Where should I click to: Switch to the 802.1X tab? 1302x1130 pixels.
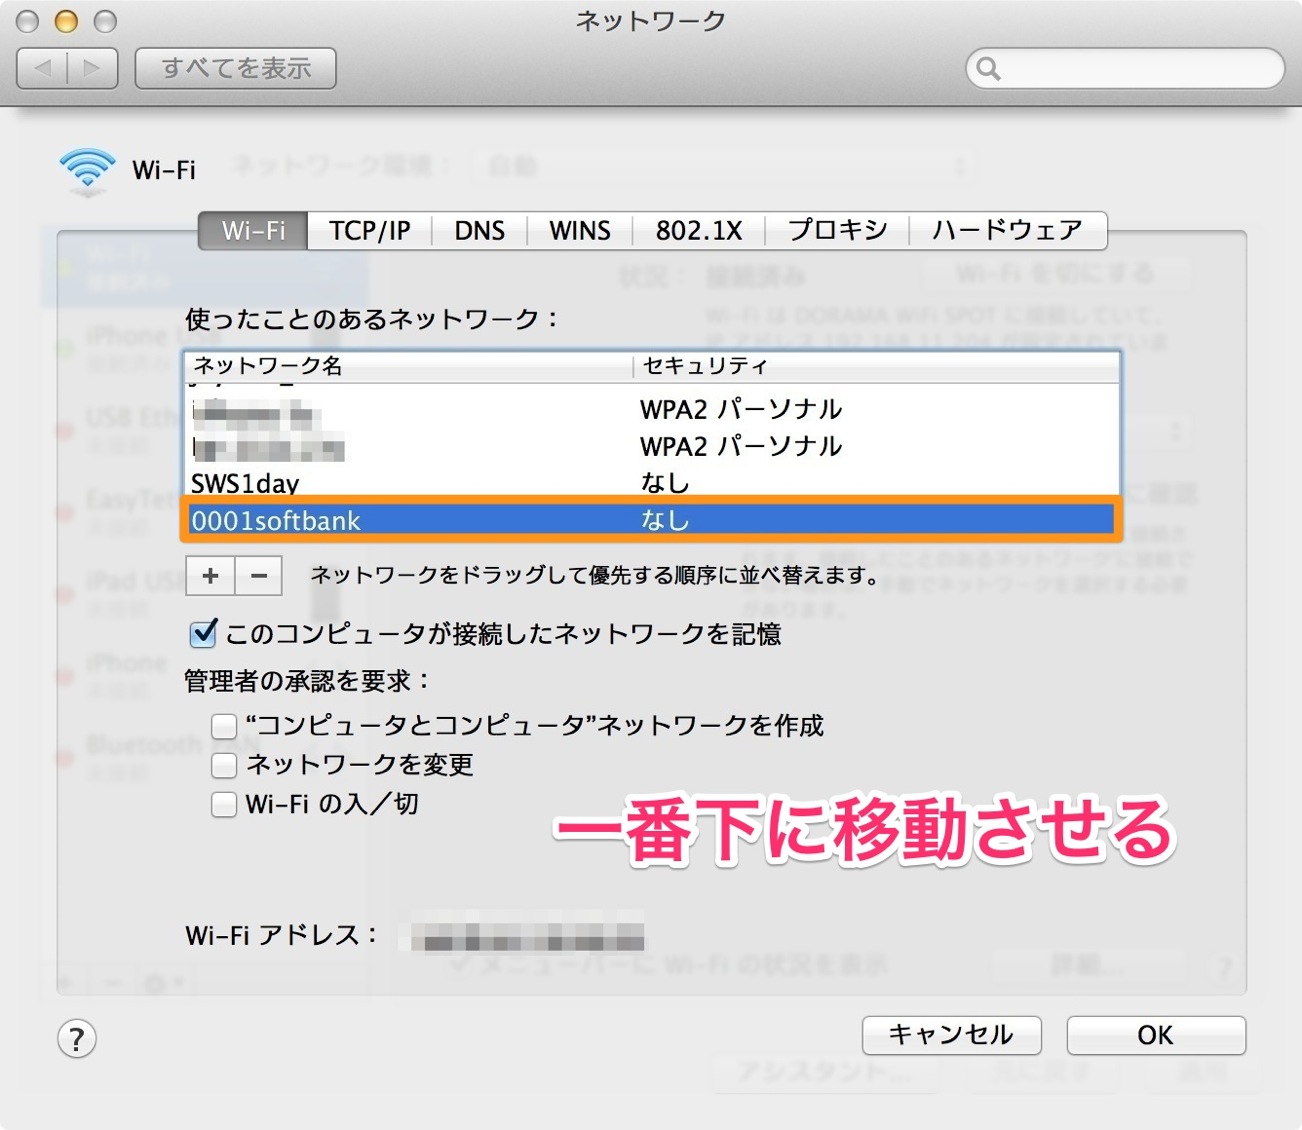699,230
